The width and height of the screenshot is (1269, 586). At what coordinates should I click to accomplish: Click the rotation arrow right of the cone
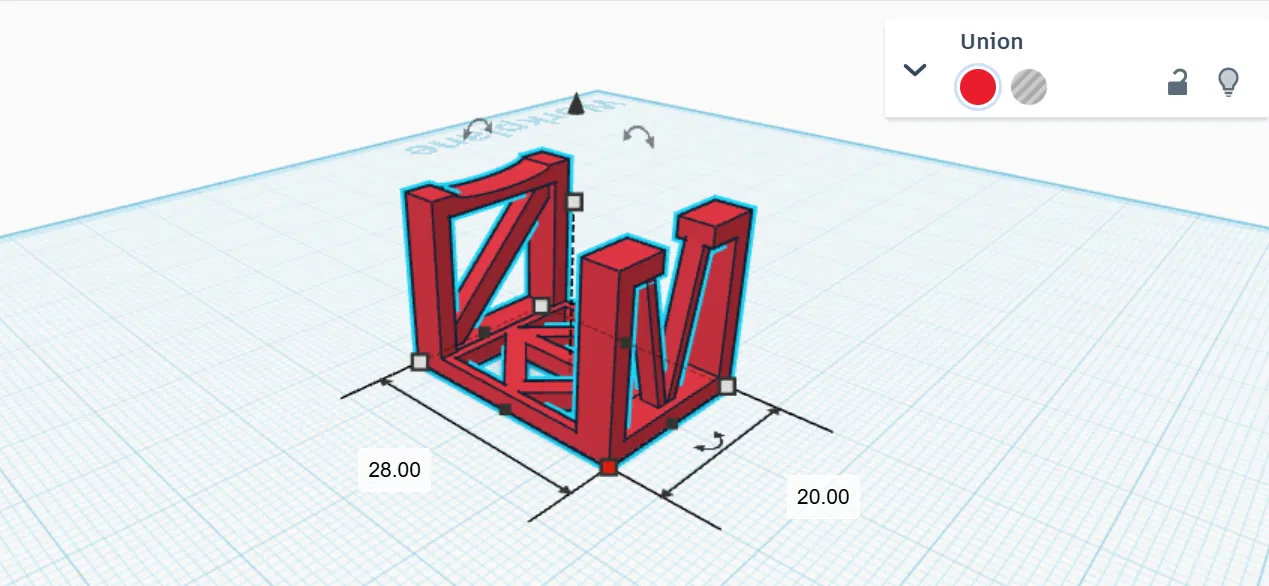point(638,137)
